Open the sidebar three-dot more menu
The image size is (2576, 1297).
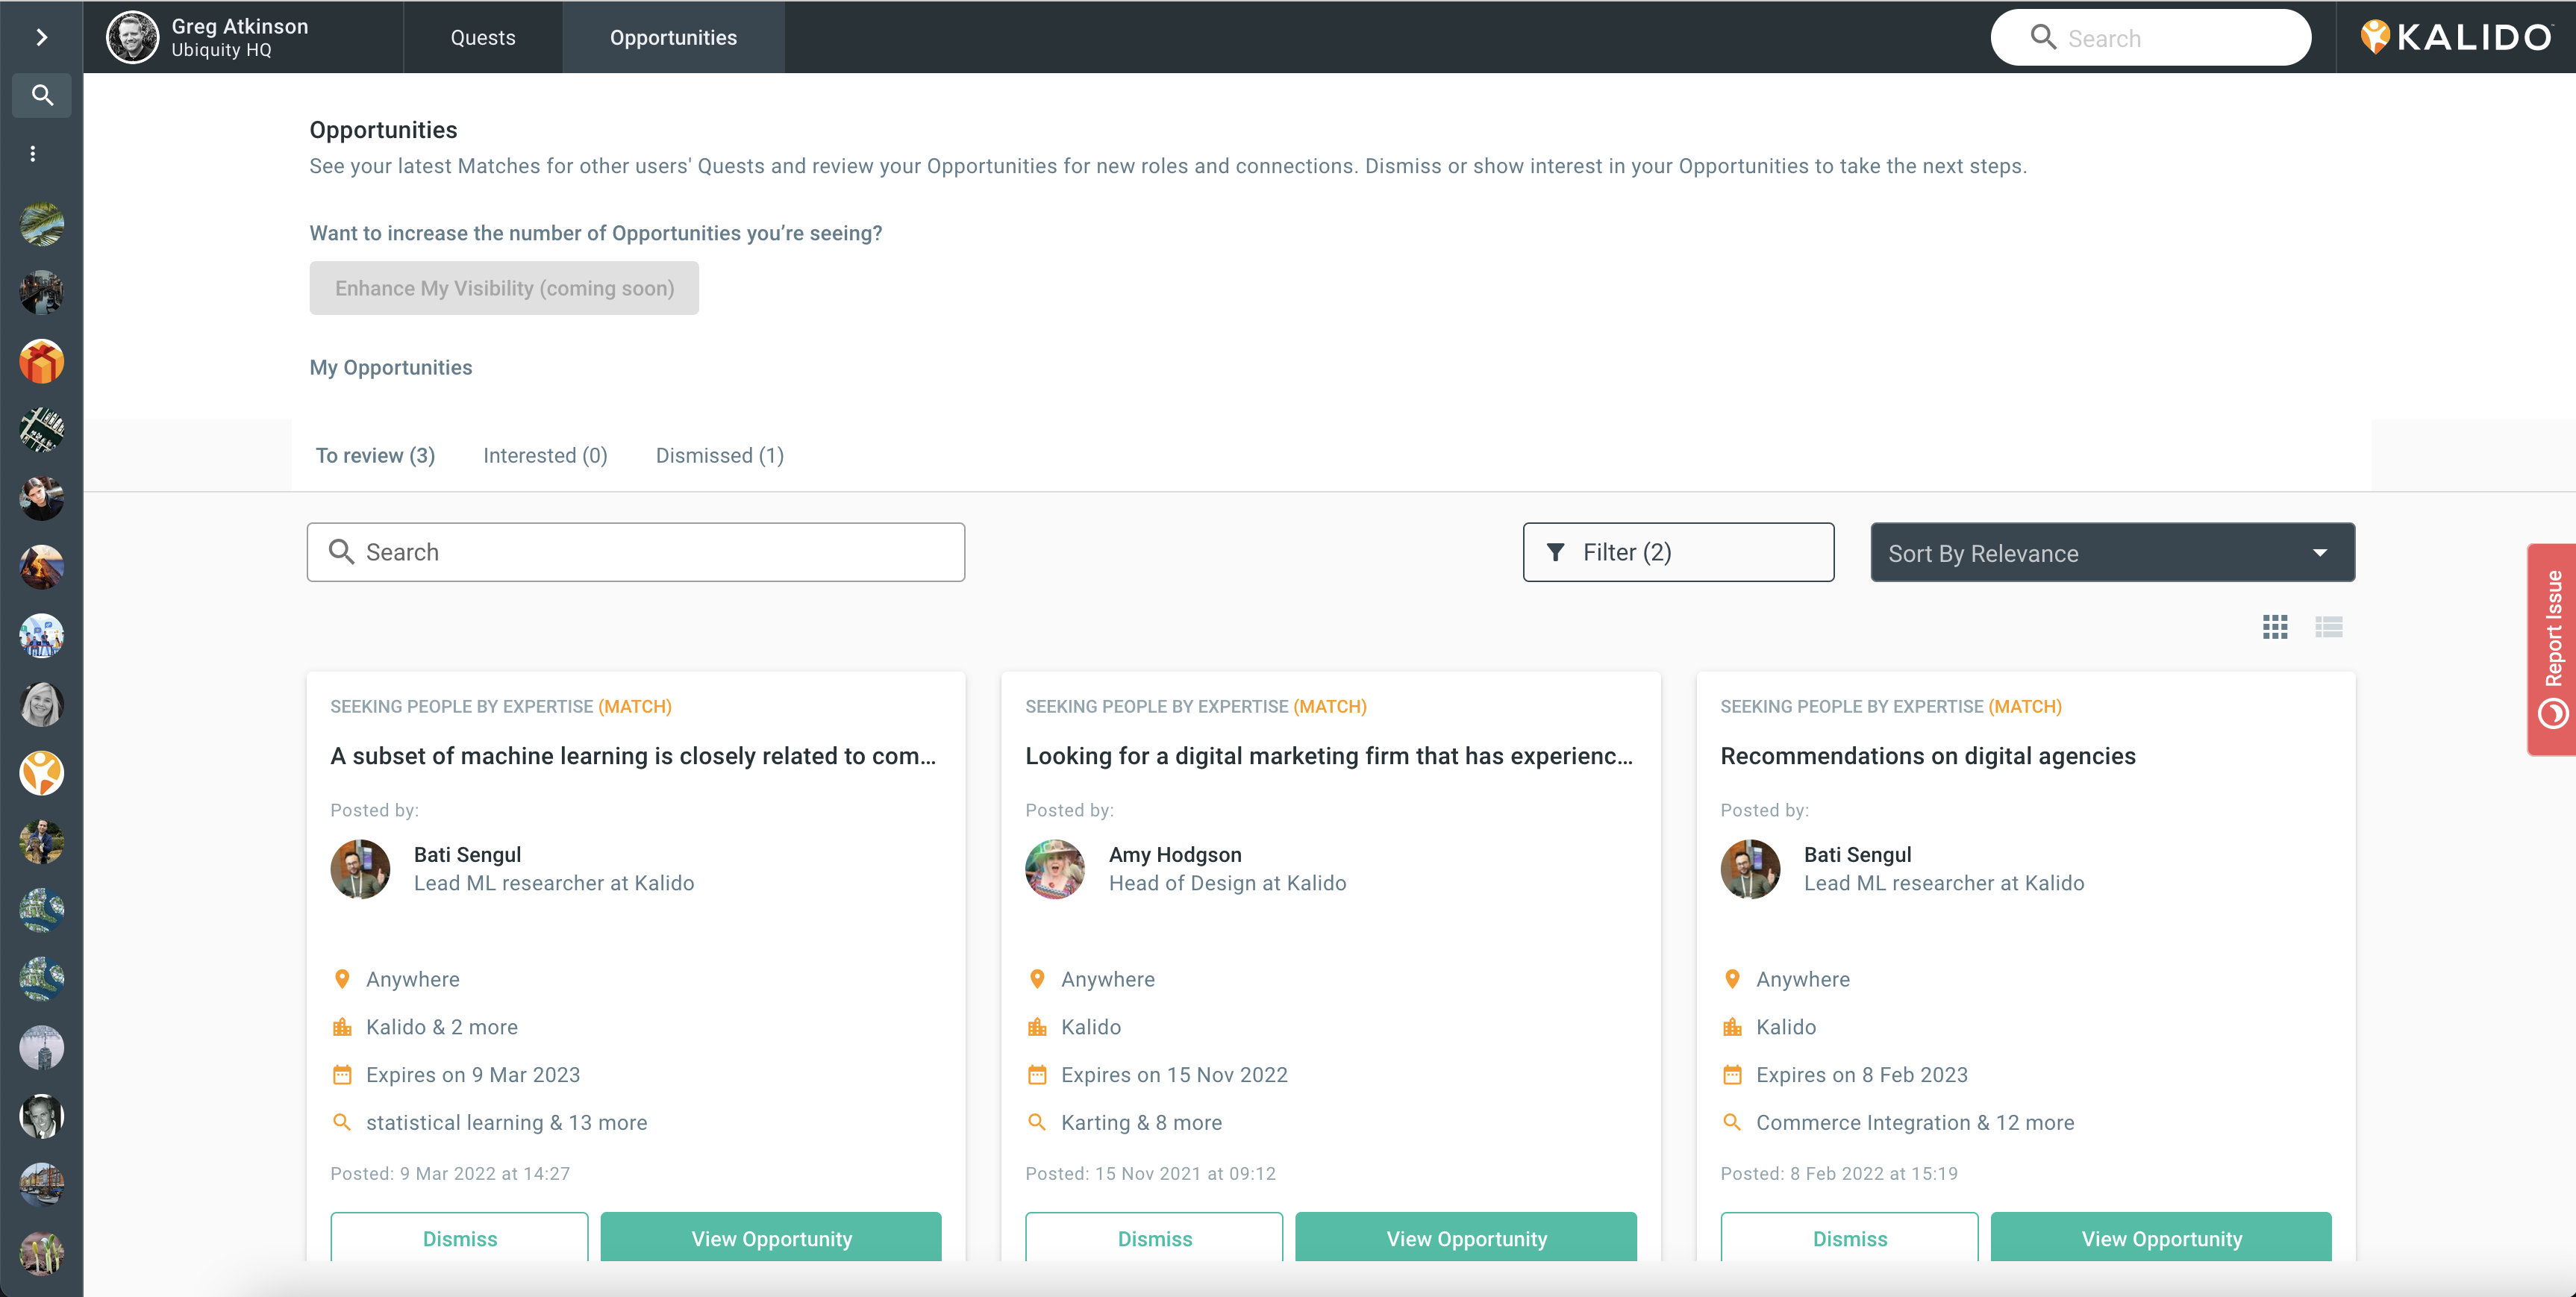[x=33, y=153]
